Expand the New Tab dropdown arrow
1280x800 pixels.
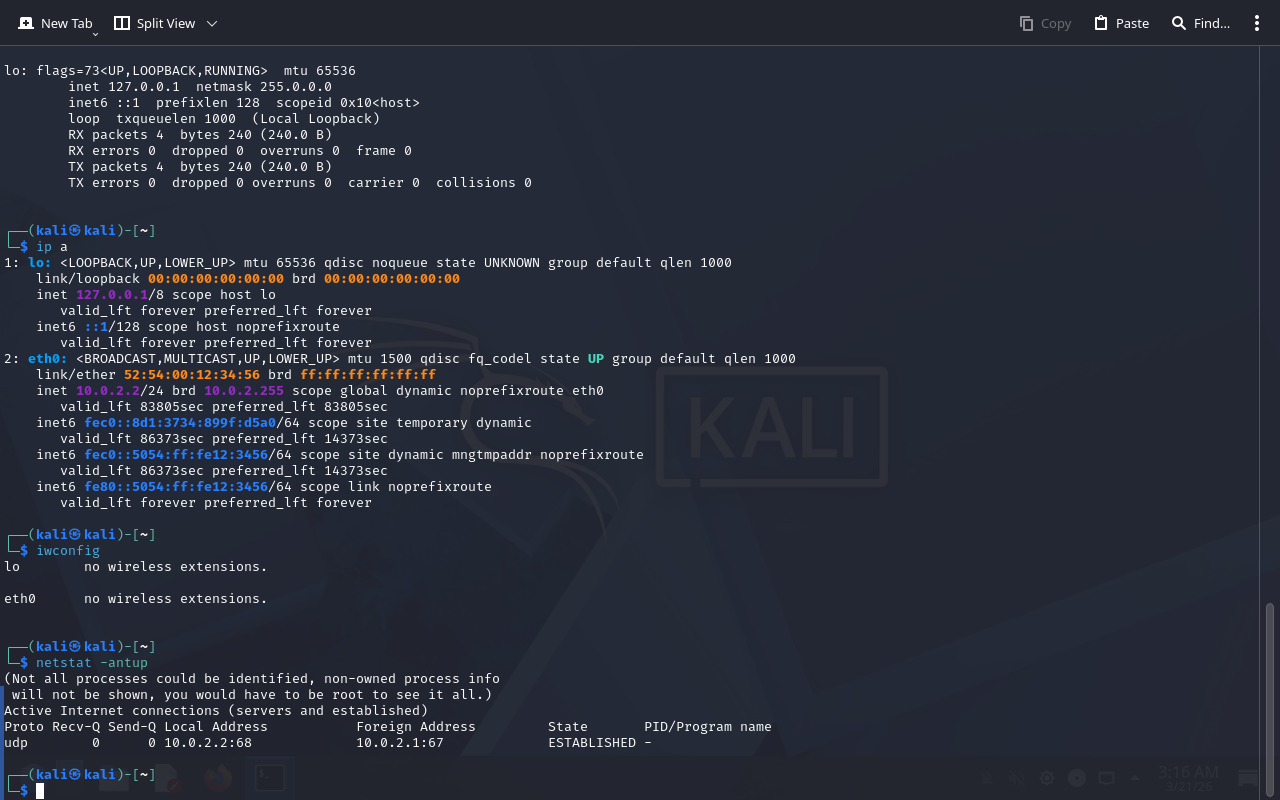(x=95, y=34)
